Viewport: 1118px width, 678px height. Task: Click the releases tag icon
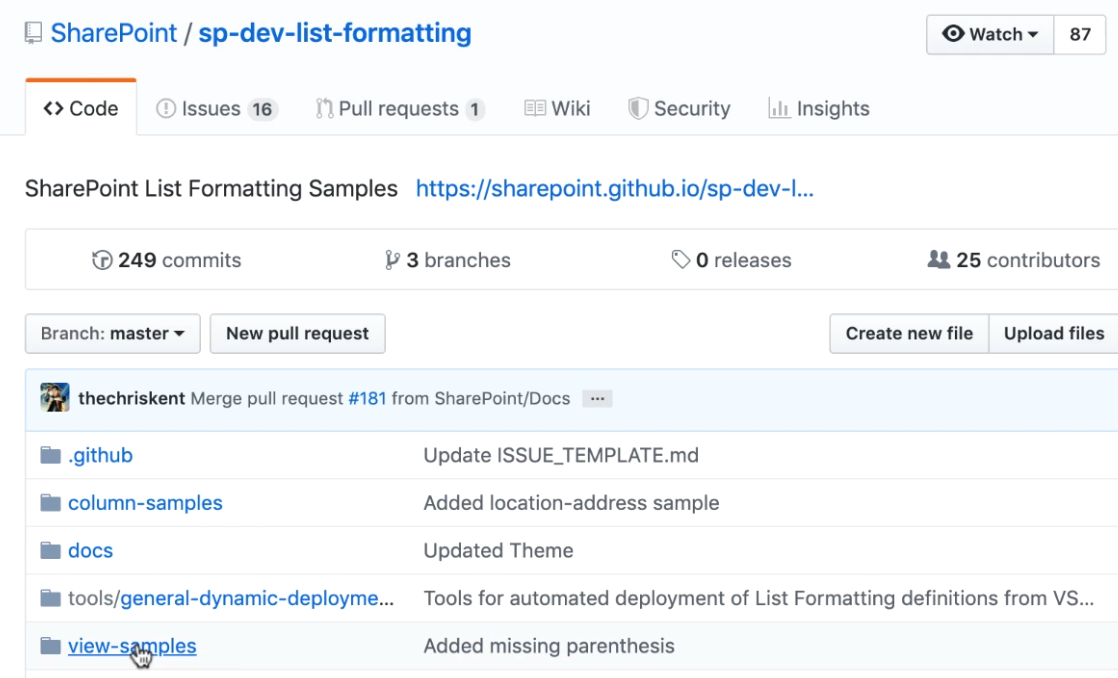point(681,260)
